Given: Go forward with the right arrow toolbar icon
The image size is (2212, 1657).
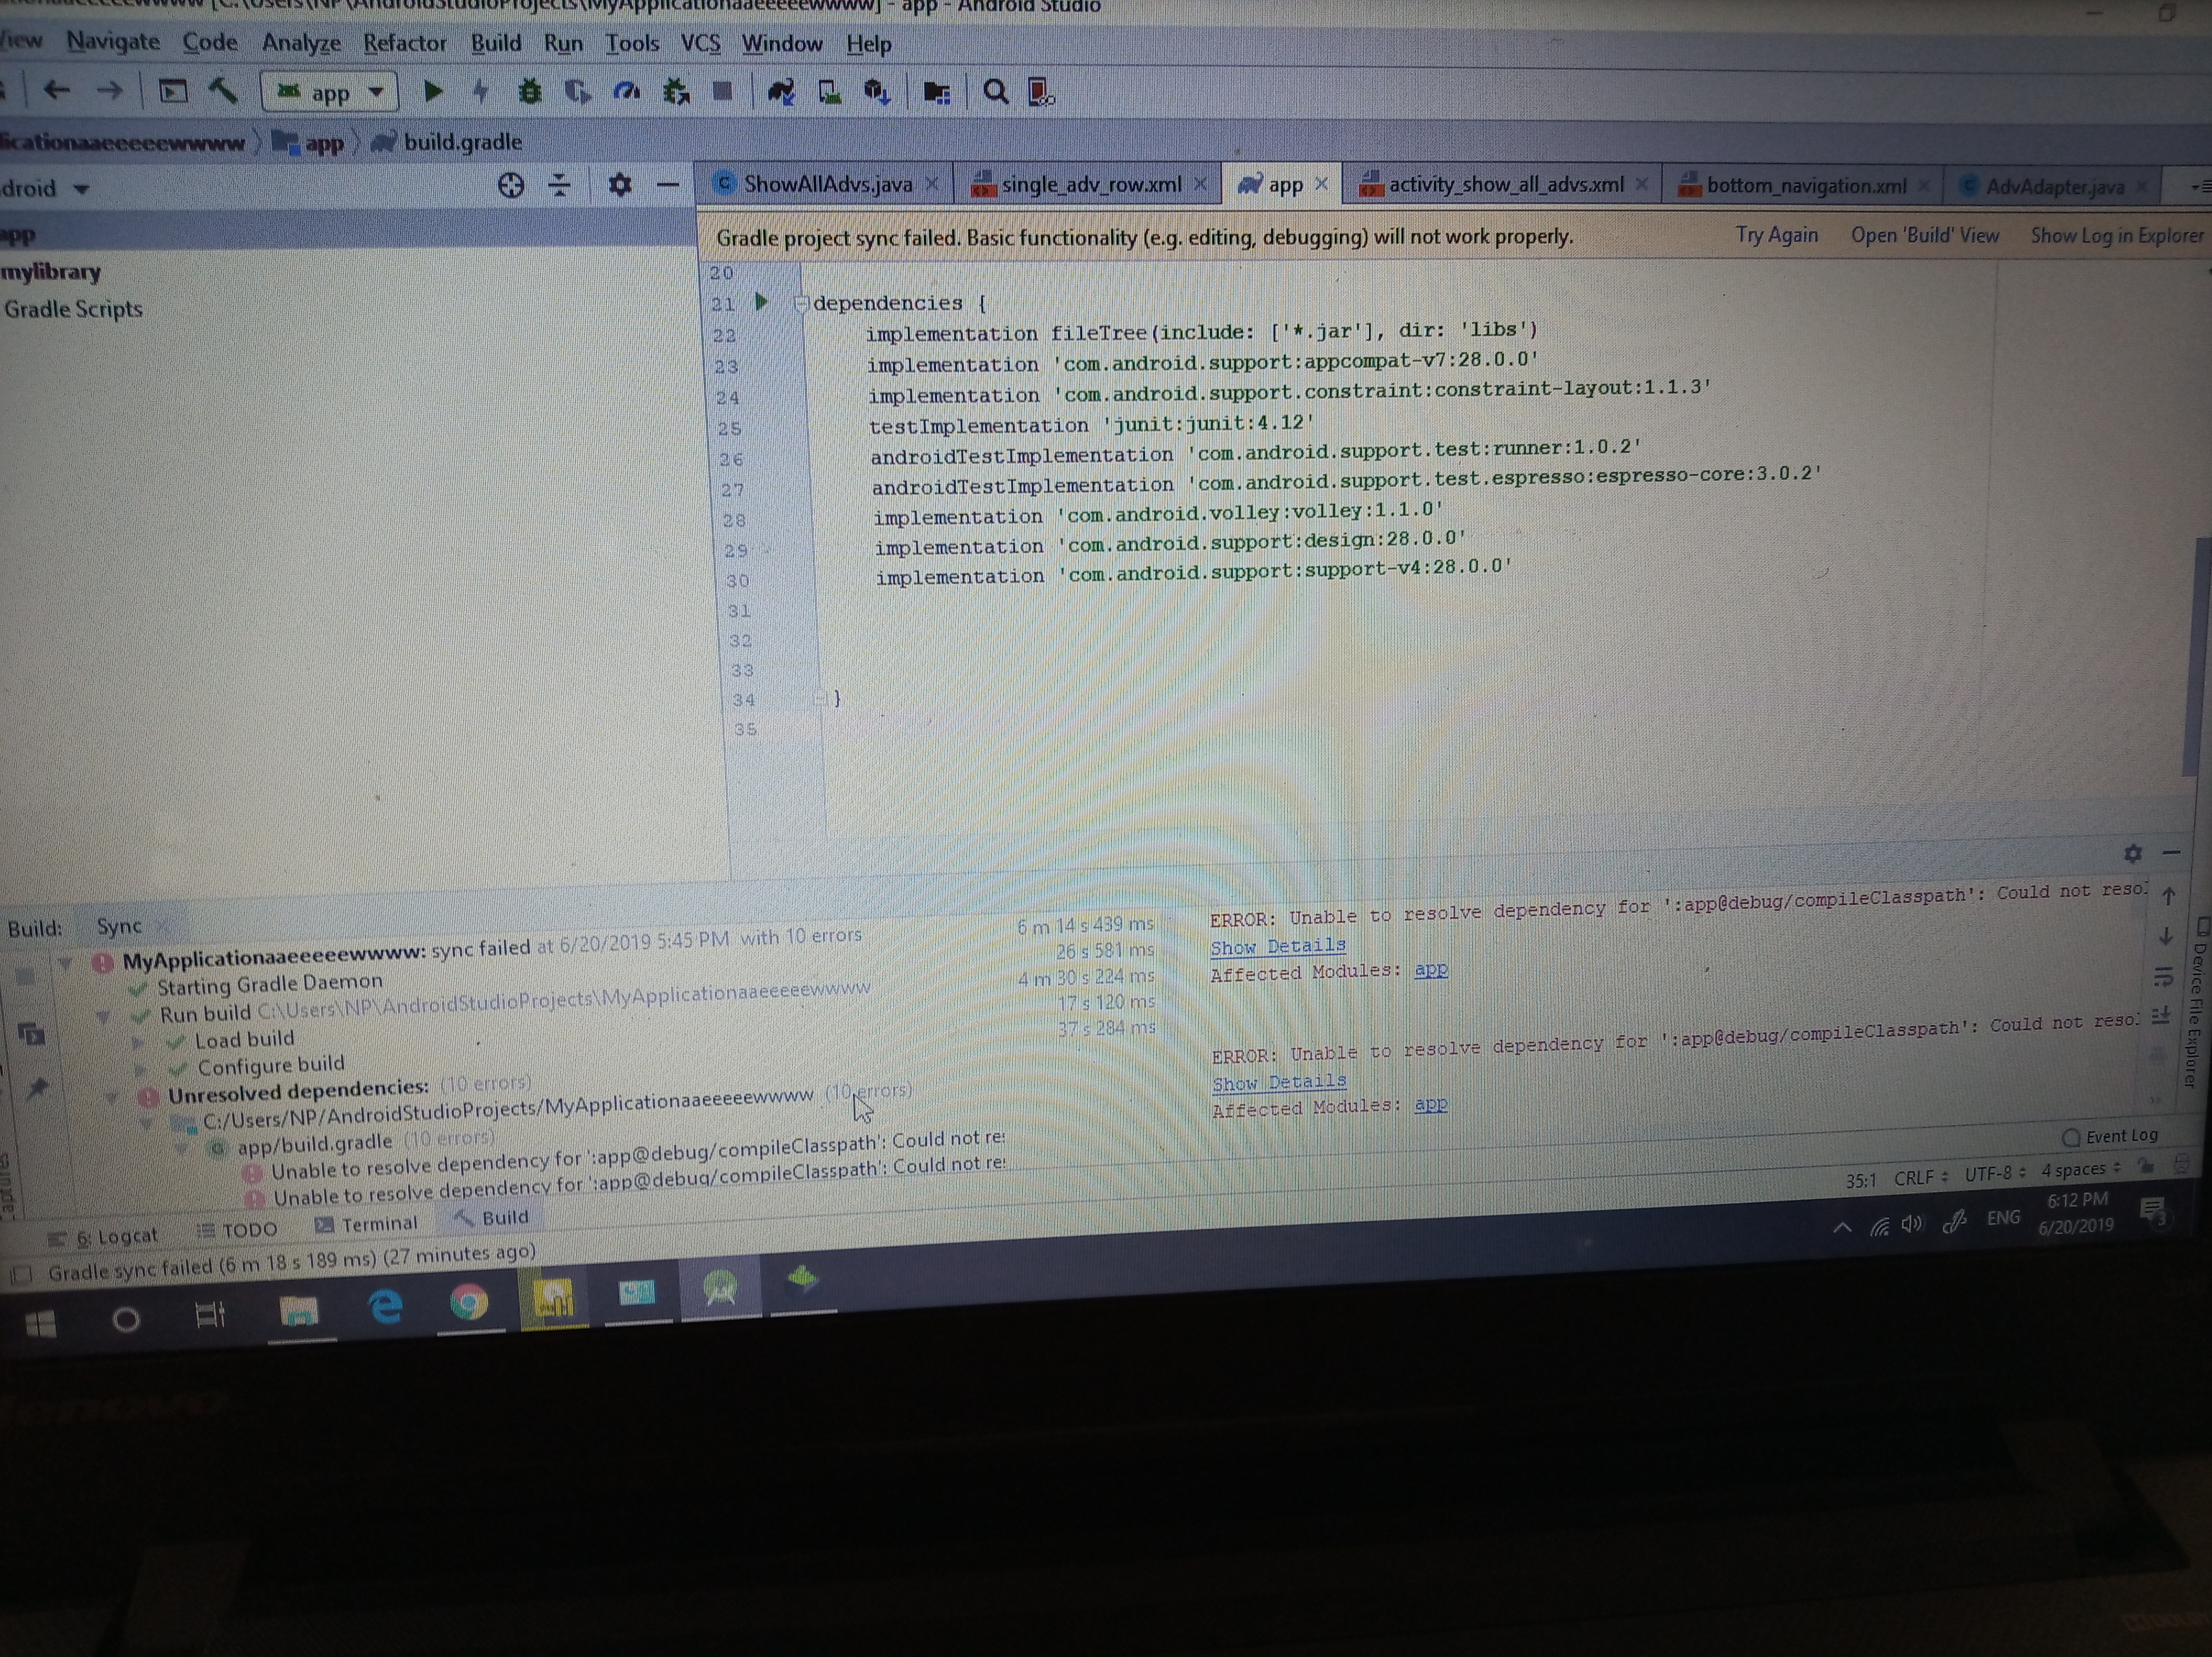Looking at the screenshot, I should pyautogui.click(x=109, y=91).
